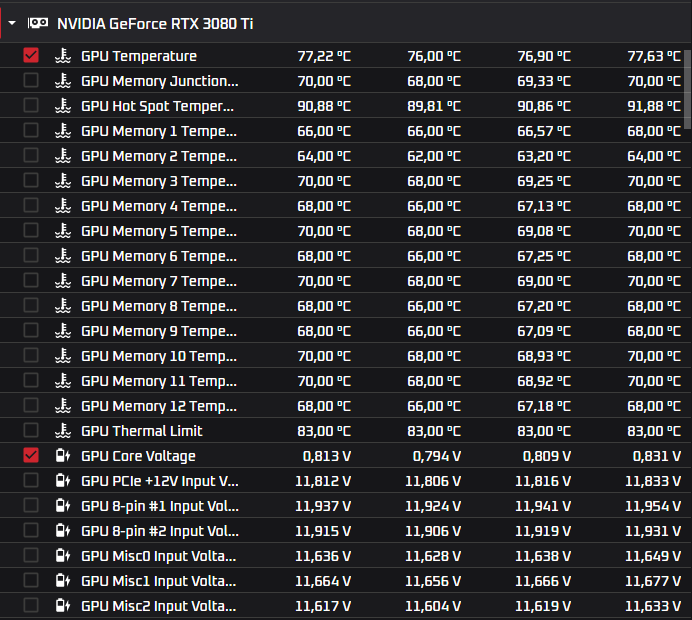The height and width of the screenshot is (620, 692).
Task: Click the battery icon for GPU 8-pin #2
Action: [63, 530]
